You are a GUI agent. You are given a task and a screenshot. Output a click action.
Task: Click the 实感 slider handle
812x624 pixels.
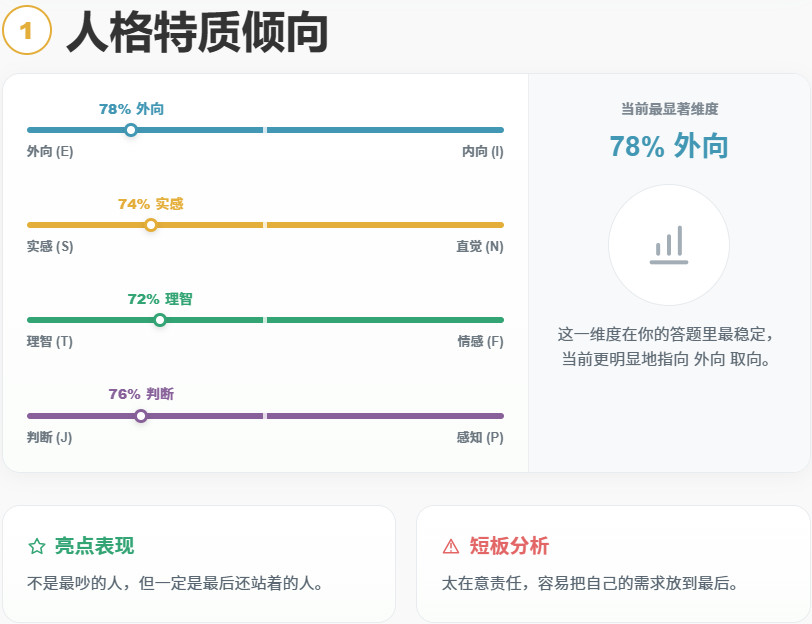coord(151,225)
